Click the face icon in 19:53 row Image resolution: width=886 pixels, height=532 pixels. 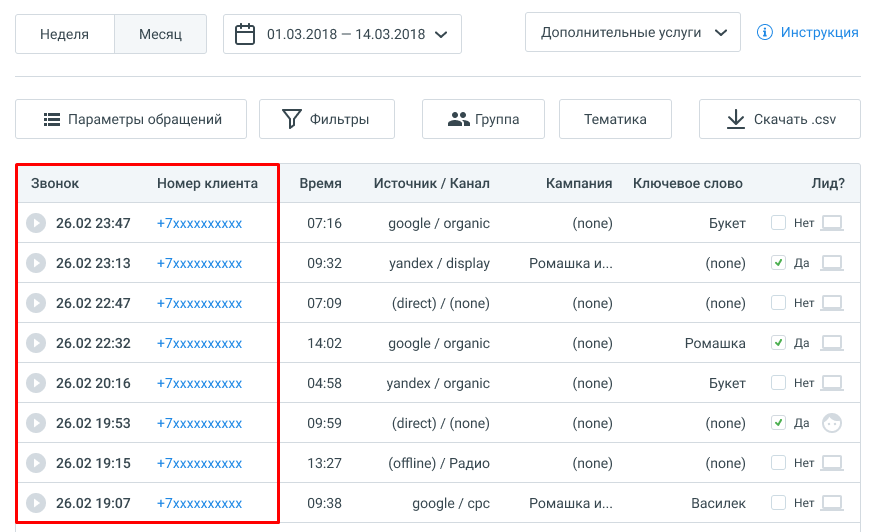click(831, 423)
